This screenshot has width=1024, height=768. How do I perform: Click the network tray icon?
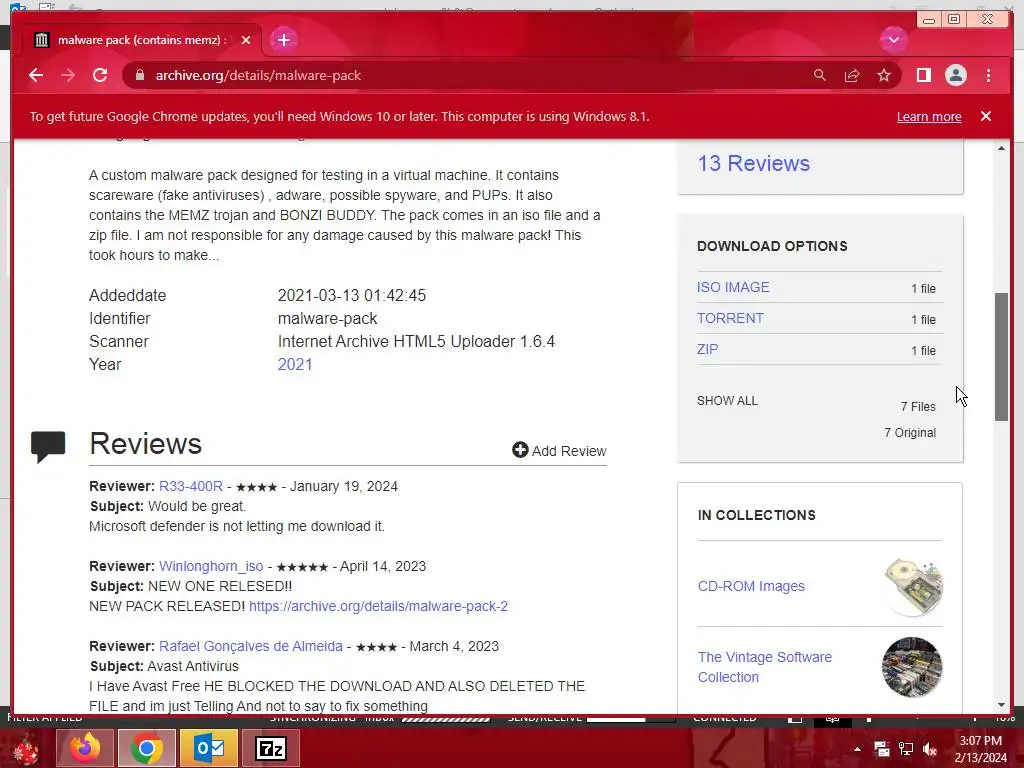coord(905,749)
